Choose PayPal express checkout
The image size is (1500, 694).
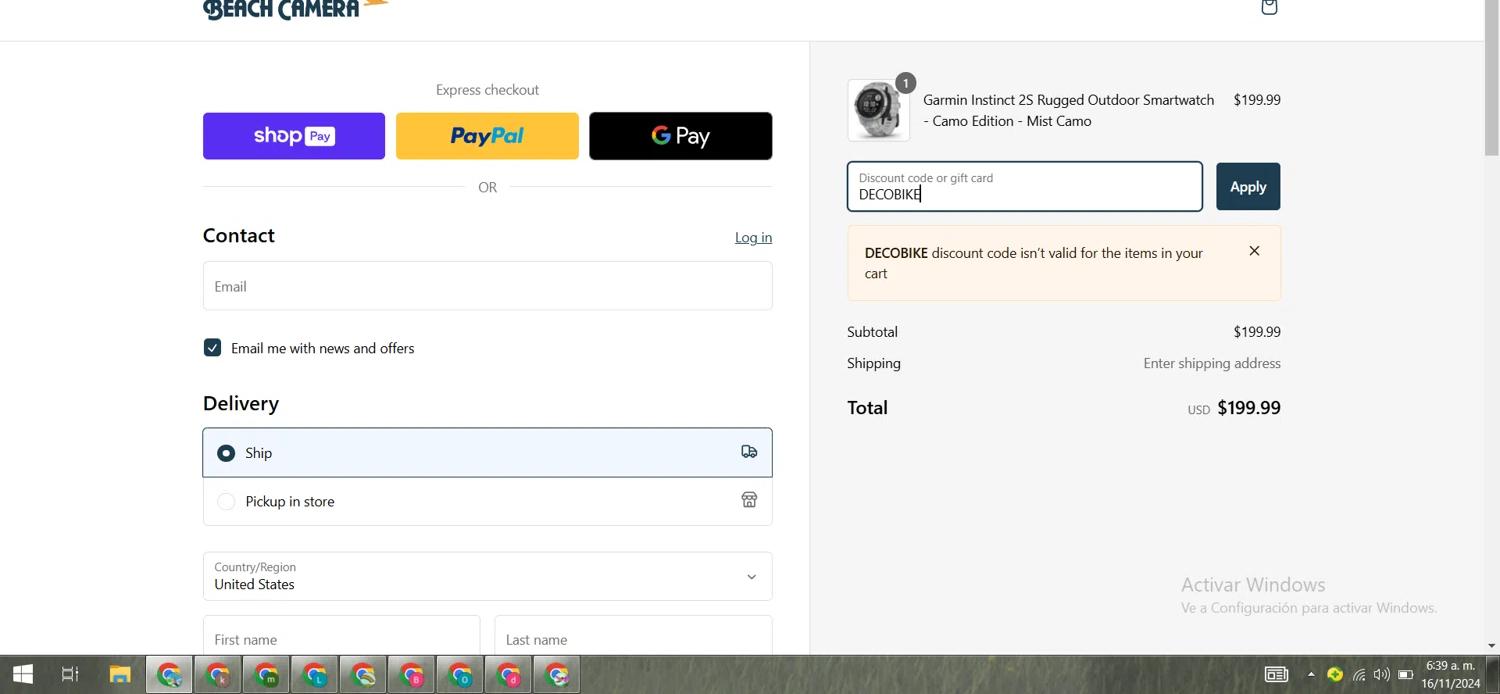[x=487, y=136]
